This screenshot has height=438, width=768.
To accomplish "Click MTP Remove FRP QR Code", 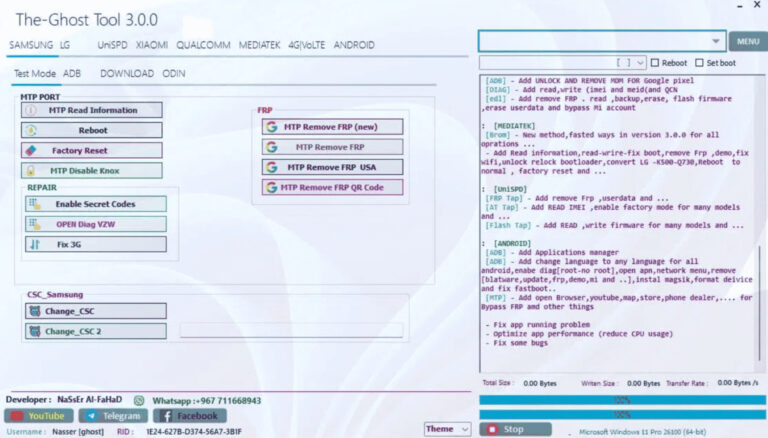I will [x=333, y=187].
